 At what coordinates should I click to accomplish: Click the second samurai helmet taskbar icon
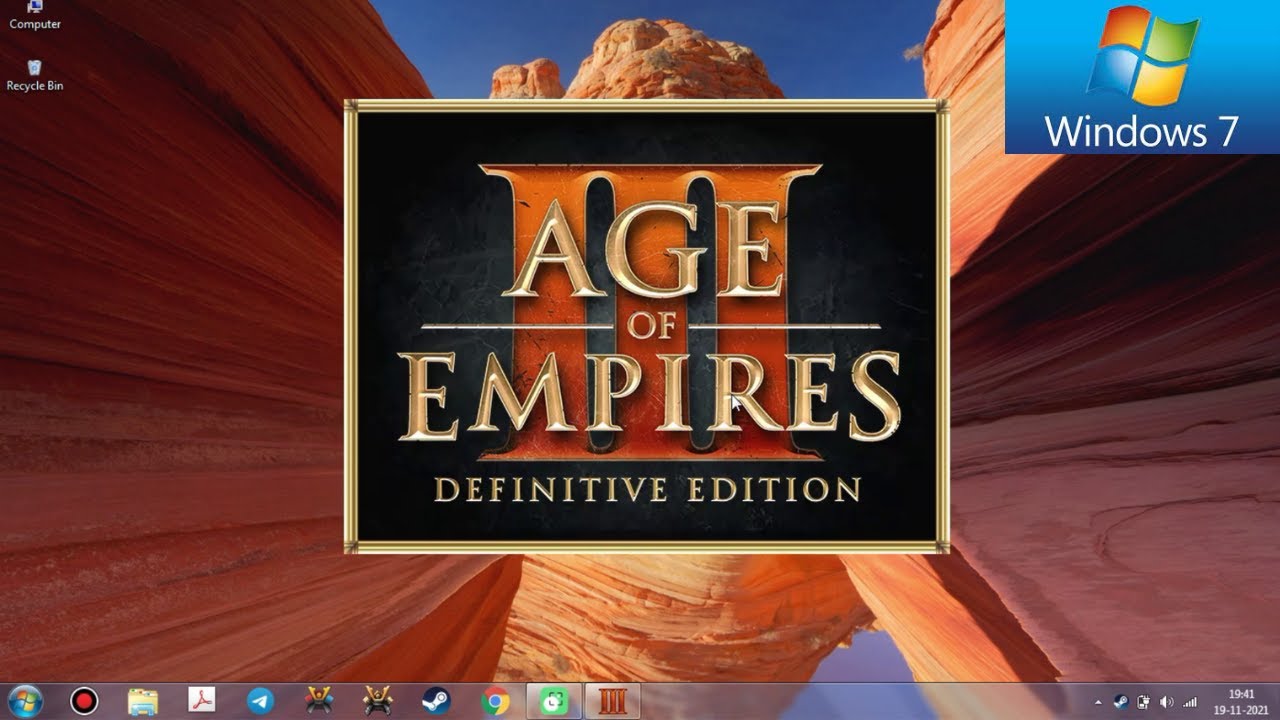pos(378,701)
